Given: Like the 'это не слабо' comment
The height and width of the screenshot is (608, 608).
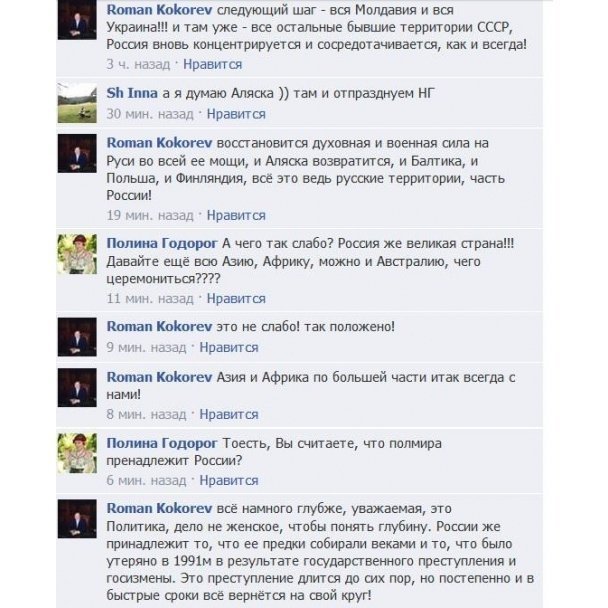Looking at the screenshot, I should (229, 347).
